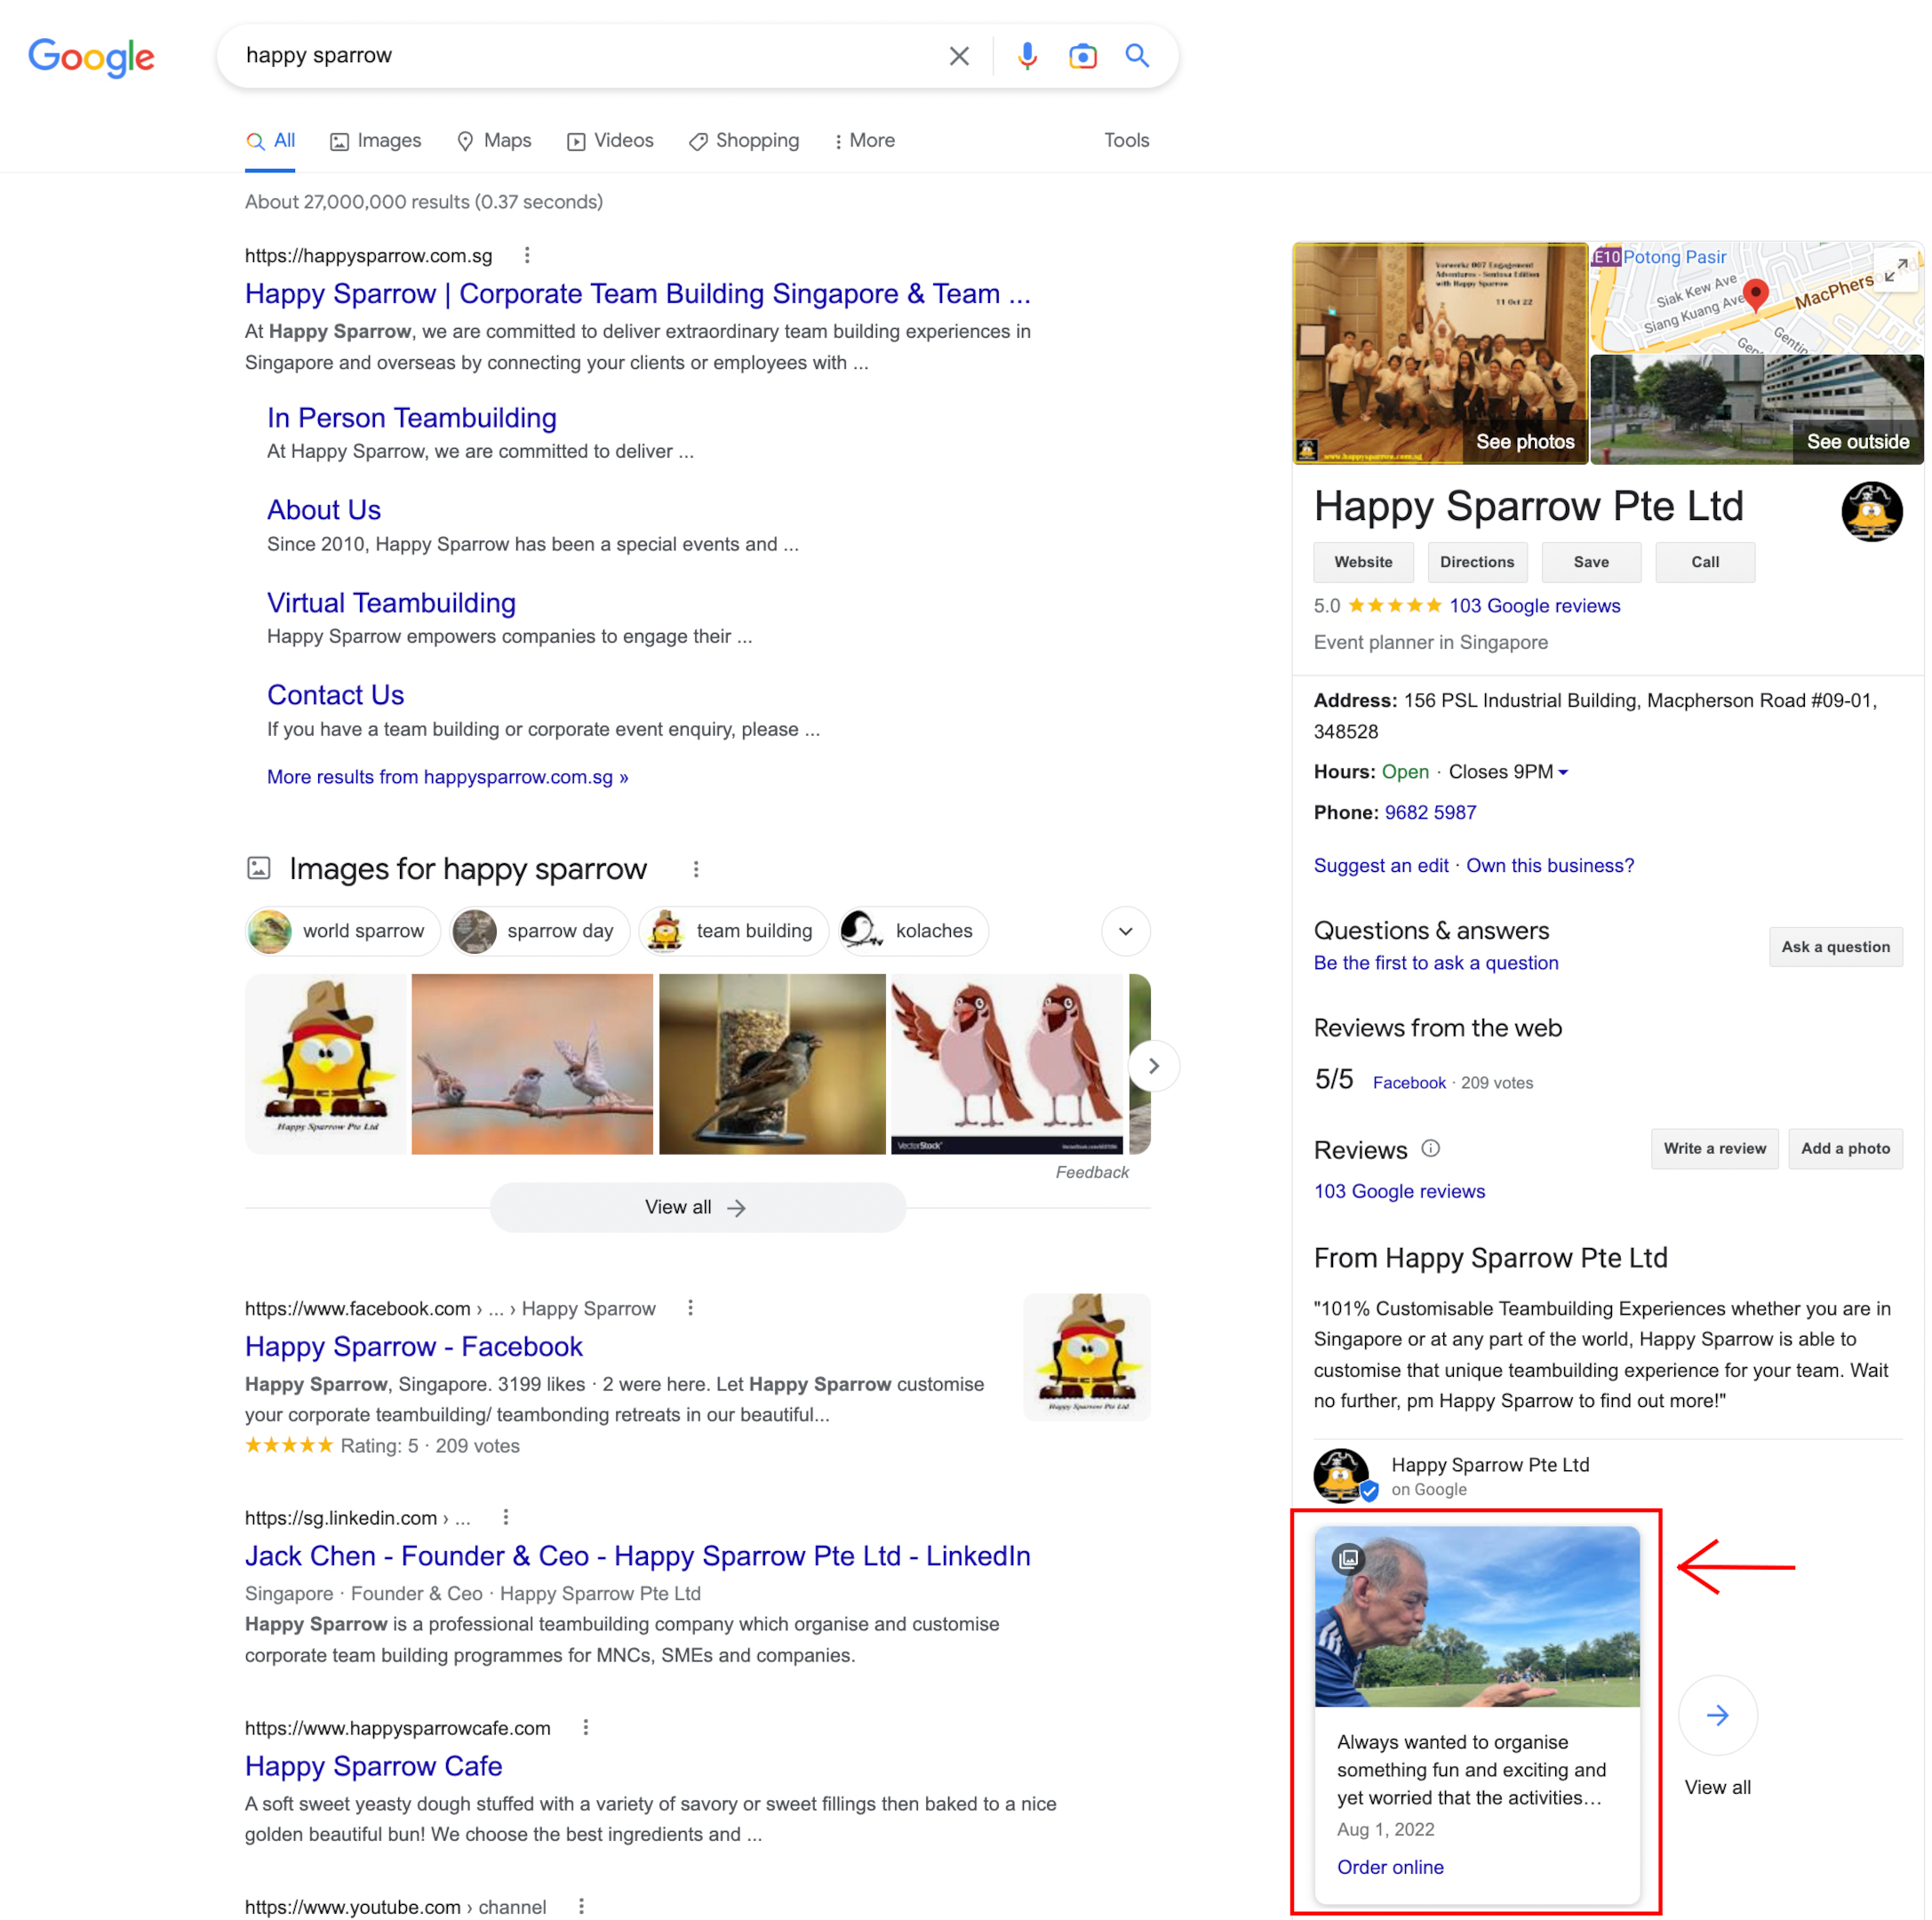
Task: Open Jack Chen LinkedIn result
Action: click(x=637, y=1556)
